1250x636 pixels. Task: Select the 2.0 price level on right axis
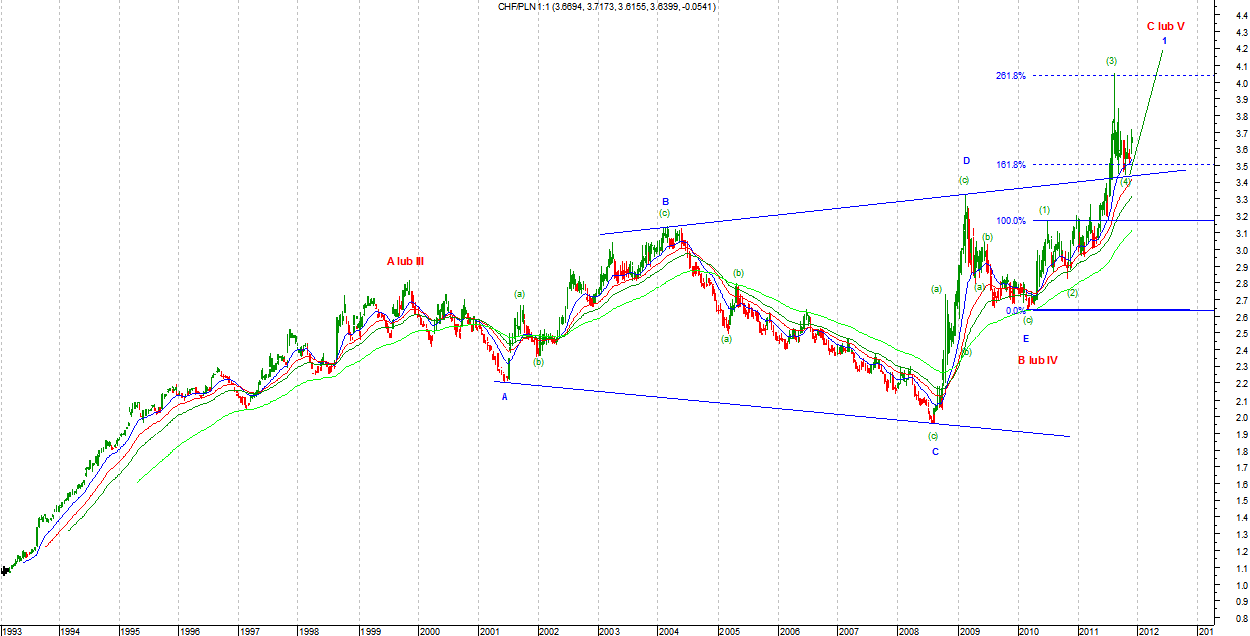pyautogui.click(x=1239, y=417)
